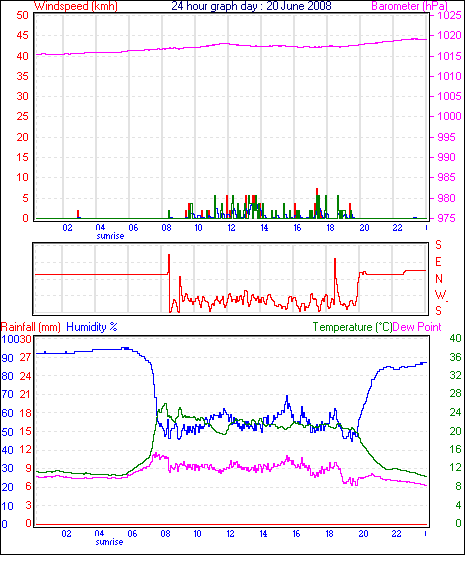Click the 70 humidity axis value
This screenshot has height=563, width=466.
(7, 395)
